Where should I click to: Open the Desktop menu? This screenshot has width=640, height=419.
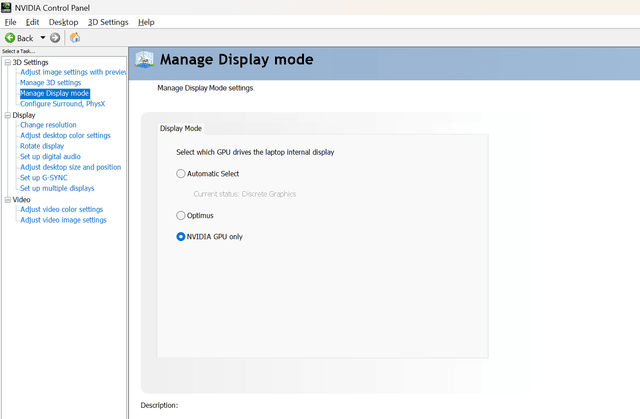[x=63, y=22]
